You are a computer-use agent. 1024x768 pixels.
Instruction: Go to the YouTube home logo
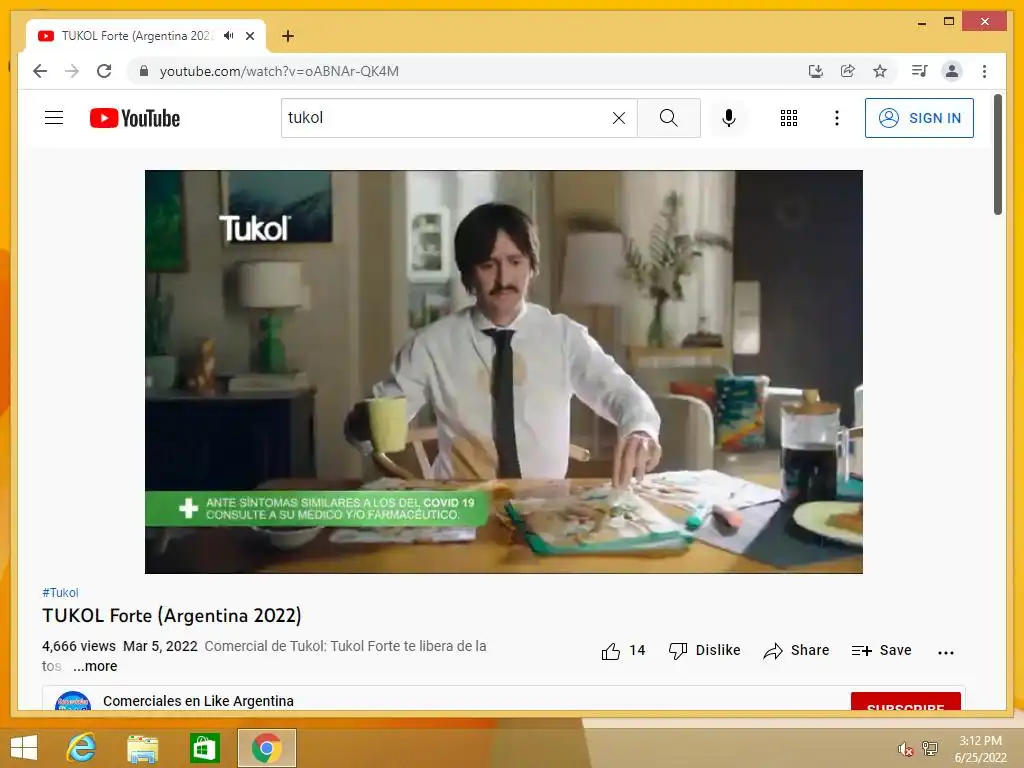[135, 118]
